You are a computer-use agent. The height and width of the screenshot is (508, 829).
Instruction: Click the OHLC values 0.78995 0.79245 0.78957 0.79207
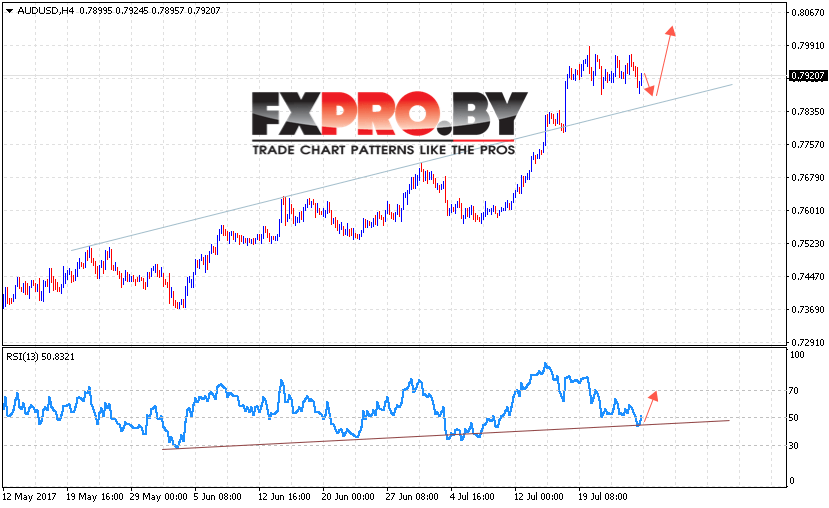(150, 11)
